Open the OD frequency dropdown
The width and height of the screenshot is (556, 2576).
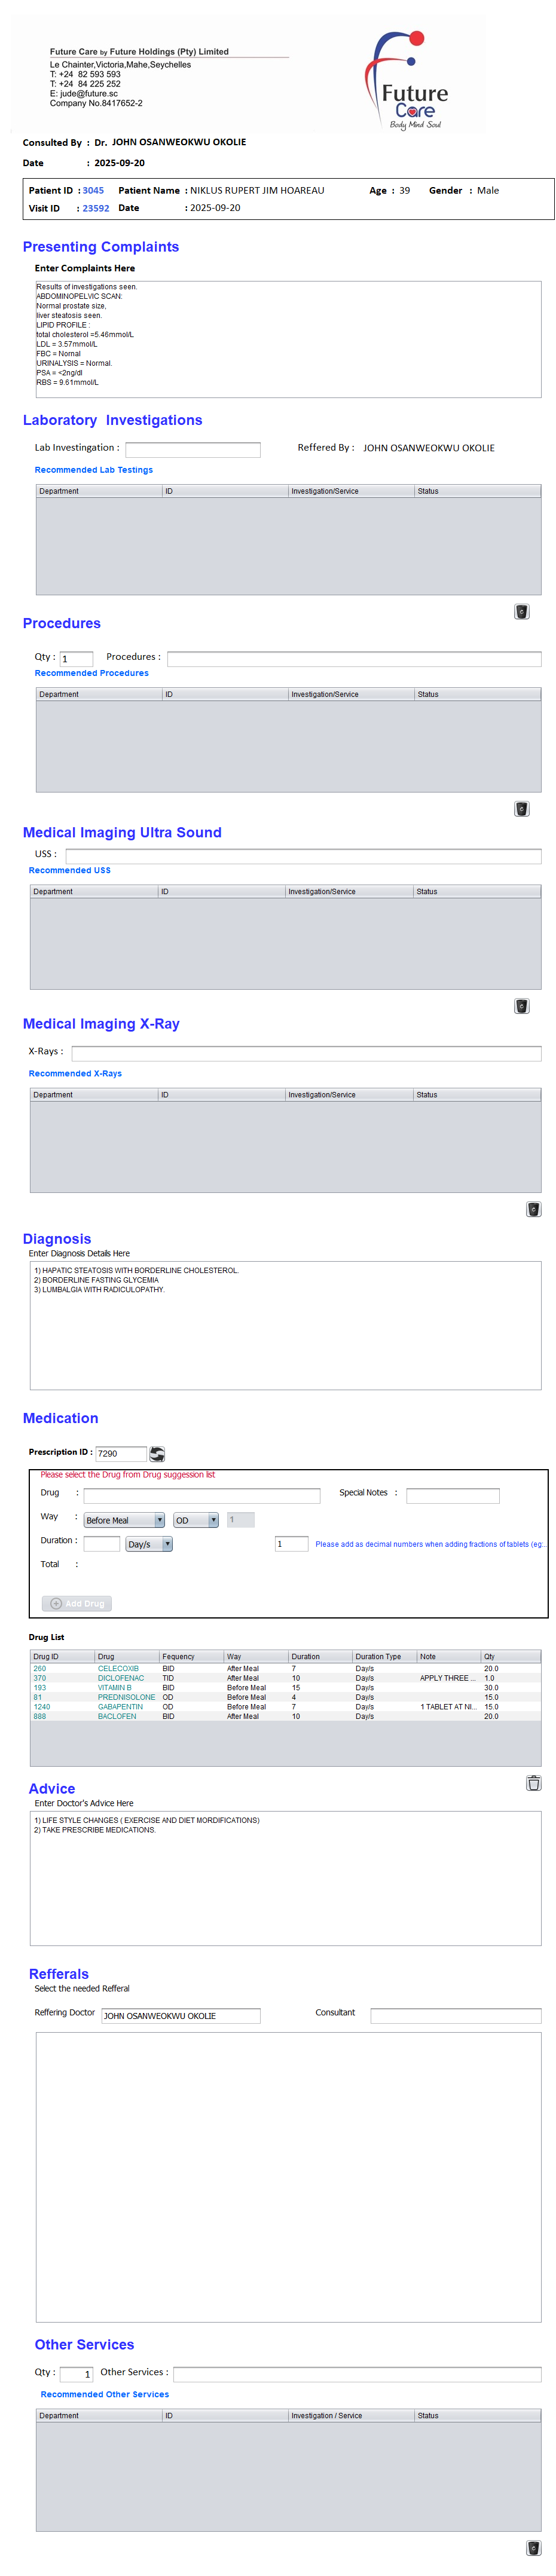point(196,1519)
